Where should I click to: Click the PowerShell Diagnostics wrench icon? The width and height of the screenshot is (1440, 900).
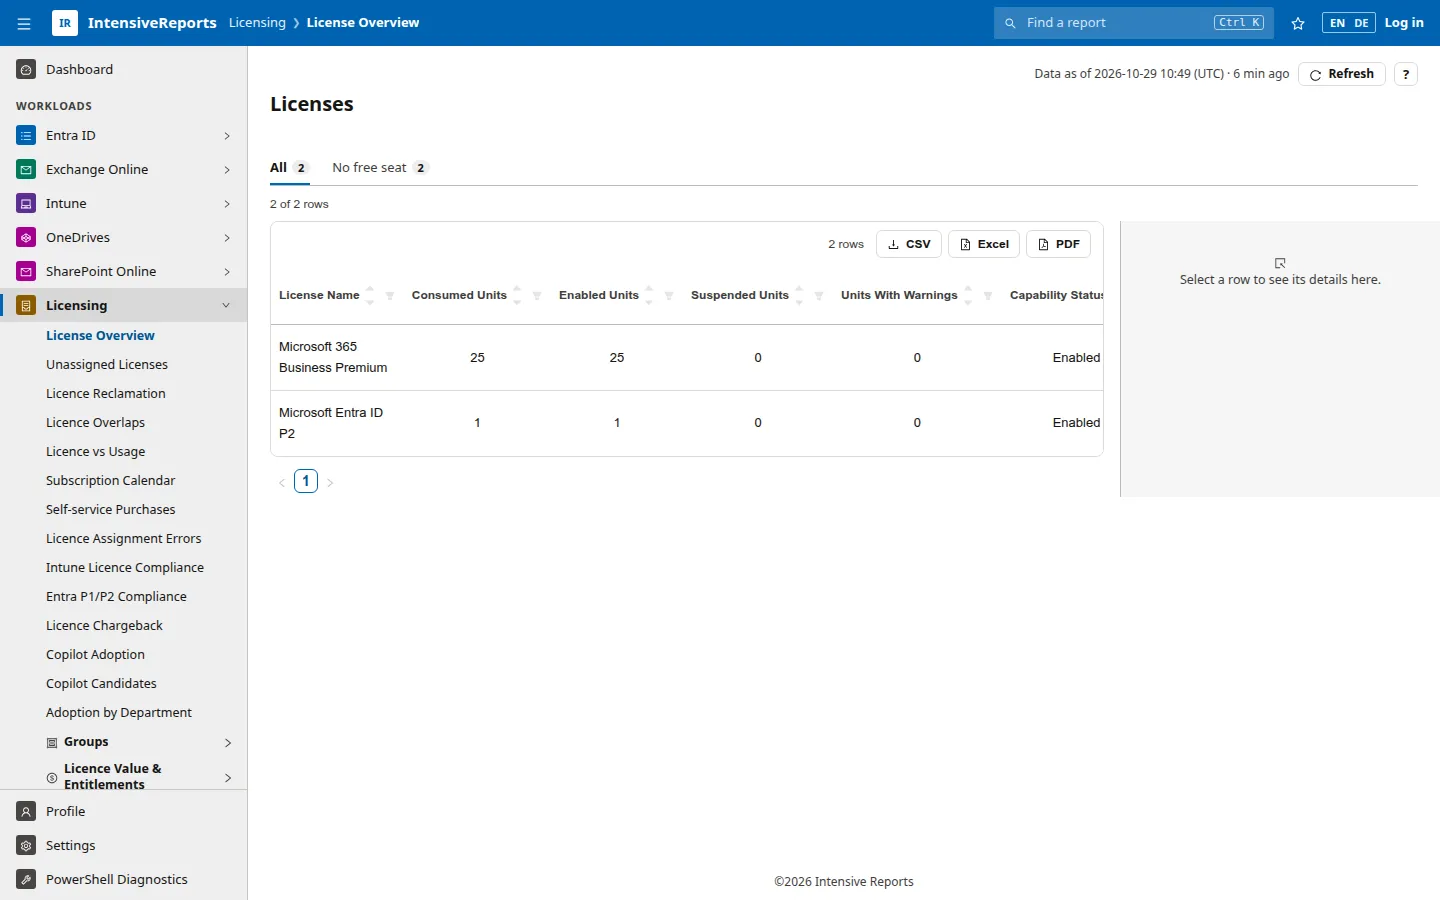[x=26, y=880]
